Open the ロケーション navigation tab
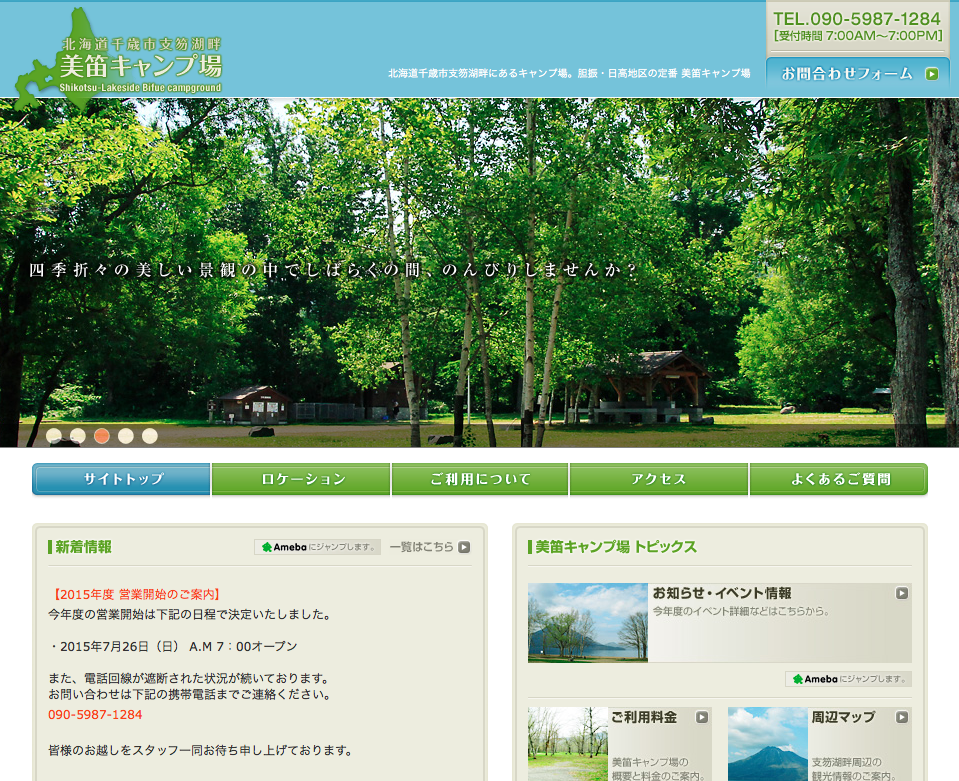The height and width of the screenshot is (781, 959). click(x=301, y=479)
